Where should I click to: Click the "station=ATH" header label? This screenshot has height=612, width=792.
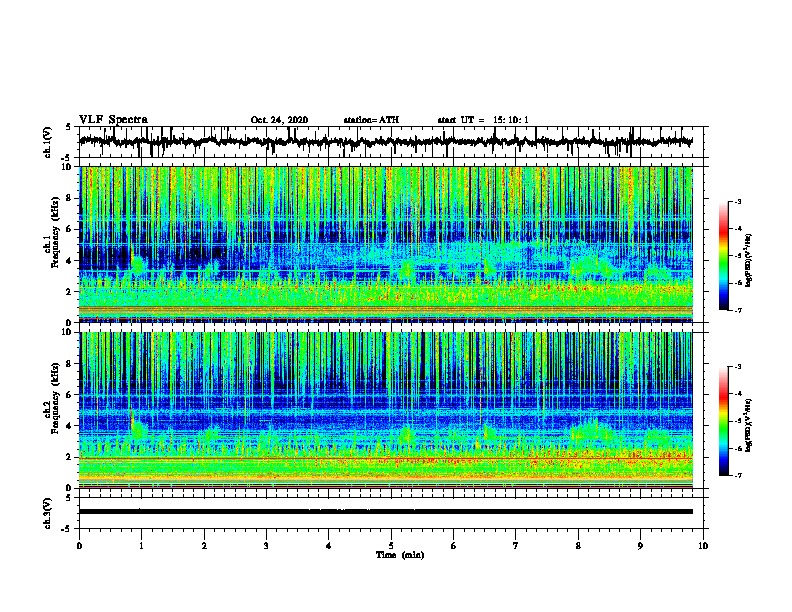371,120
